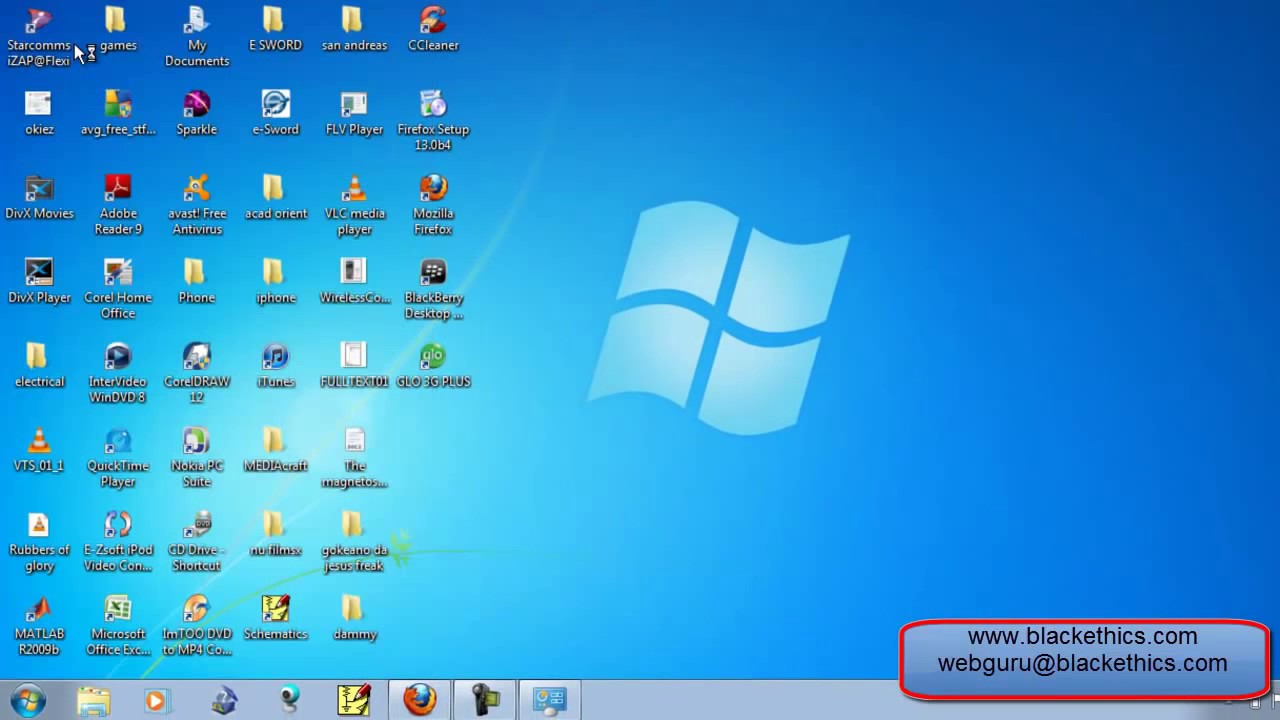Launch GLO 3G PLUS
Viewport: 1280px width, 720px height.
pos(433,365)
